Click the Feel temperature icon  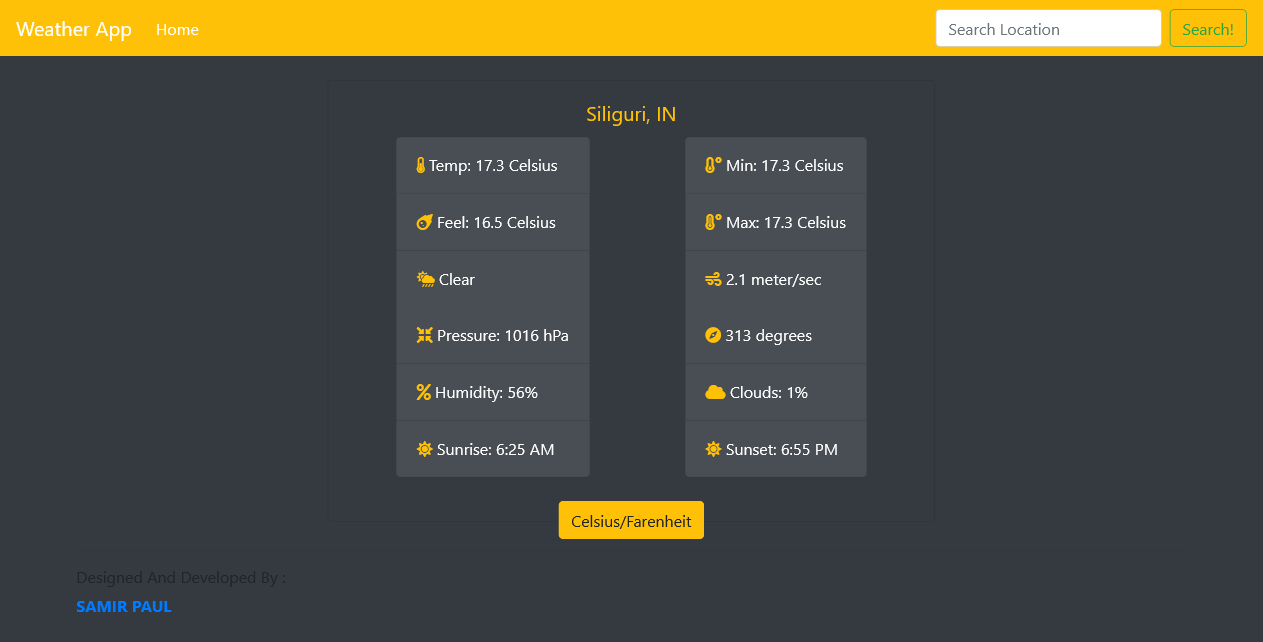pos(424,223)
